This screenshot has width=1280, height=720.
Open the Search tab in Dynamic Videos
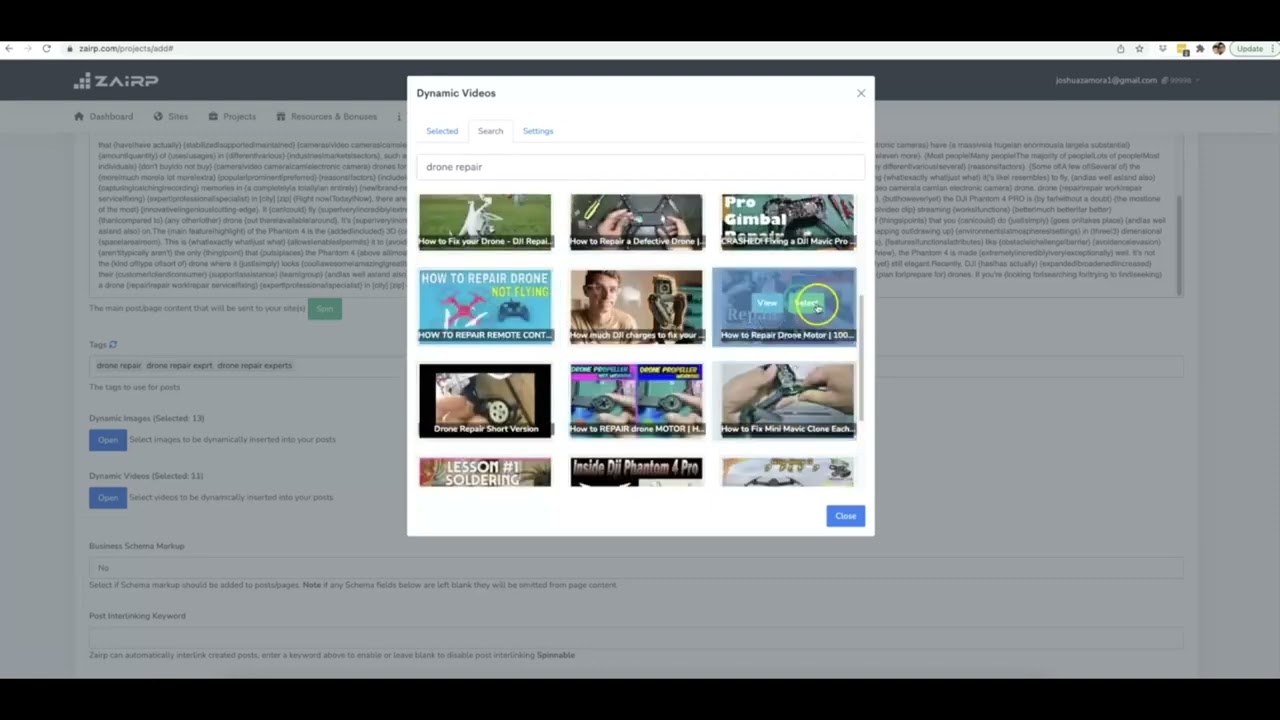click(490, 131)
